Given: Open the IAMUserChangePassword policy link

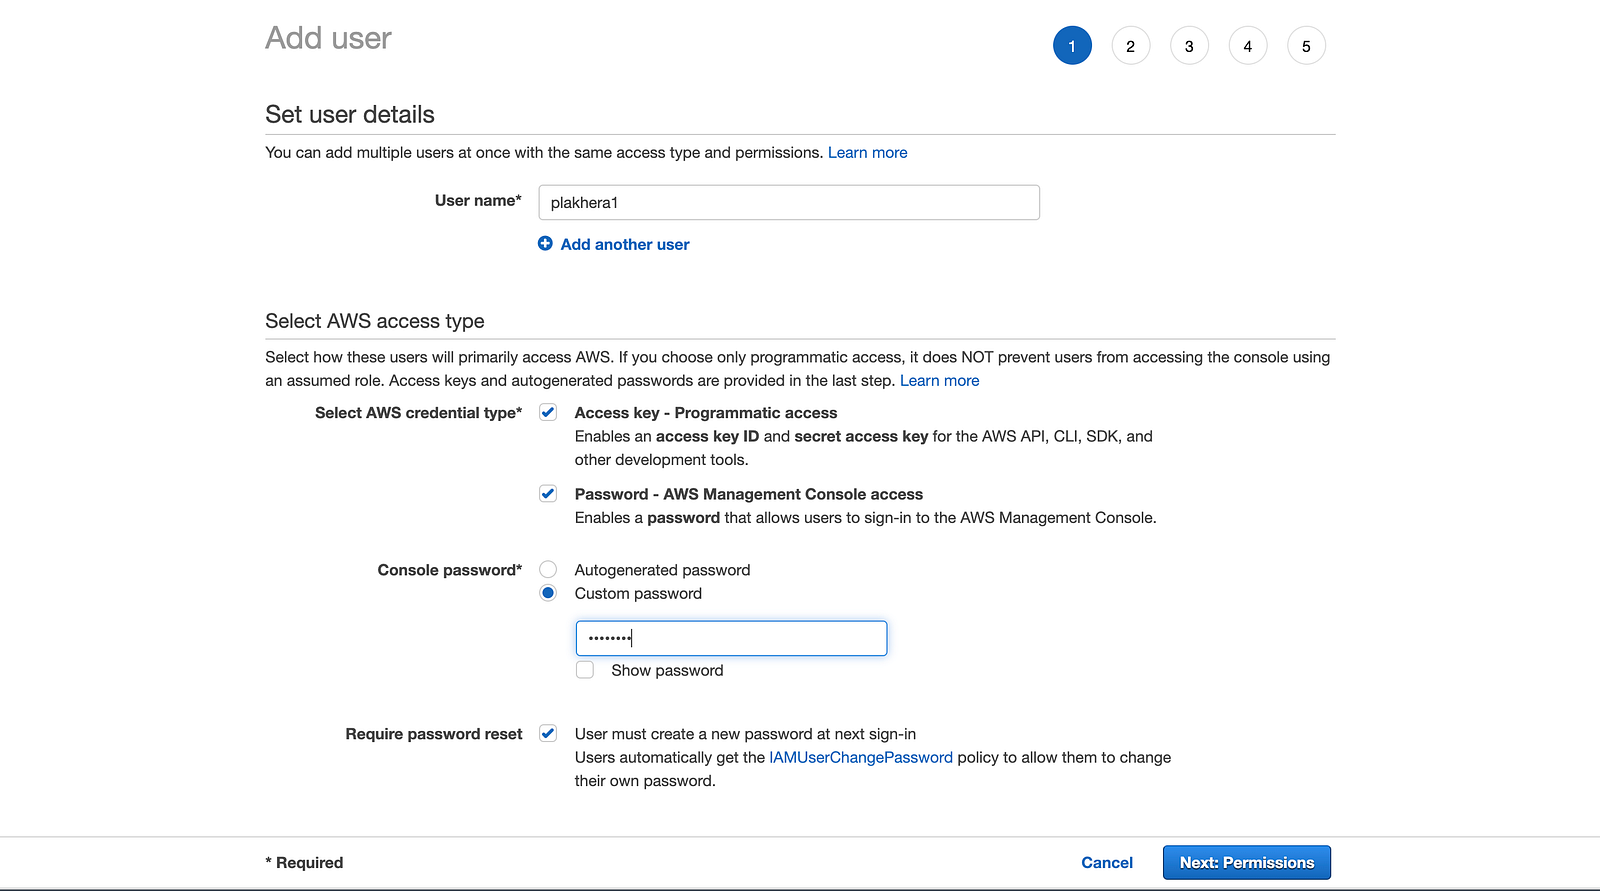Looking at the screenshot, I should tap(861, 757).
